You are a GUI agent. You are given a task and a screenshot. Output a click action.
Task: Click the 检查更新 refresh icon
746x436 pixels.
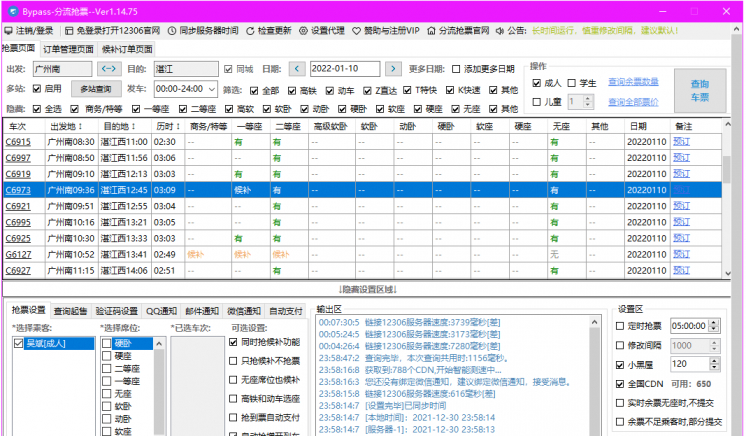250,31
